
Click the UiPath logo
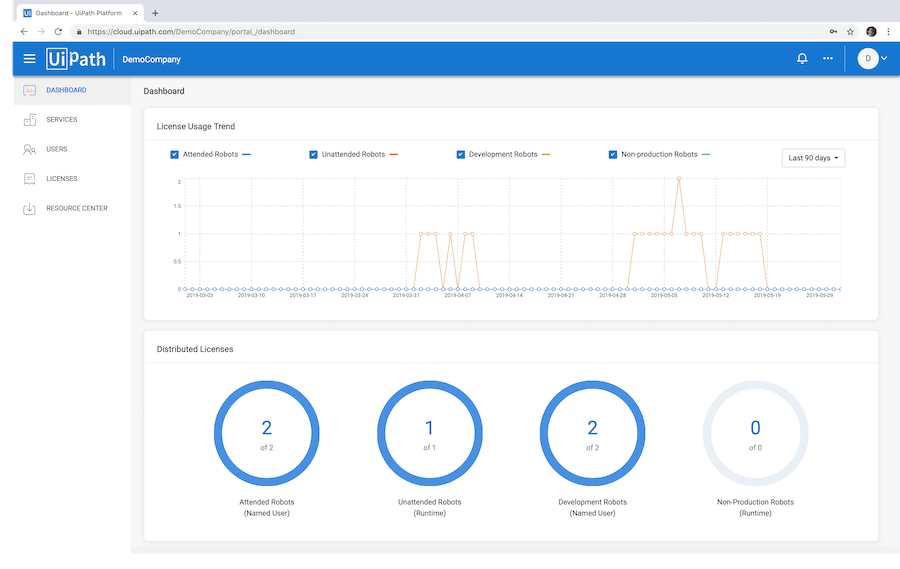(76, 59)
